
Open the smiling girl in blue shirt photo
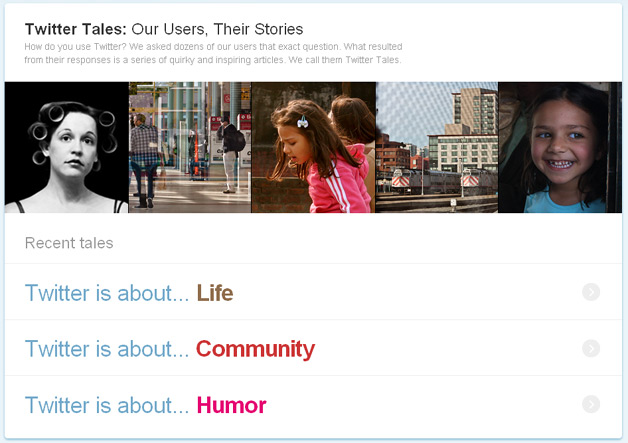560,147
